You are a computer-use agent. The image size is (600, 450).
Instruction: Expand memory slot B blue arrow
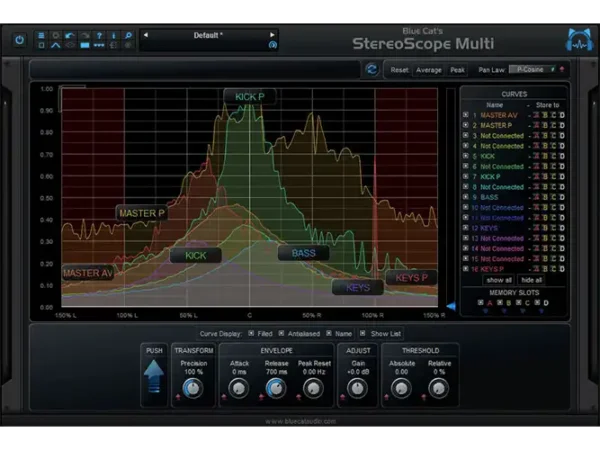(x=504, y=311)
